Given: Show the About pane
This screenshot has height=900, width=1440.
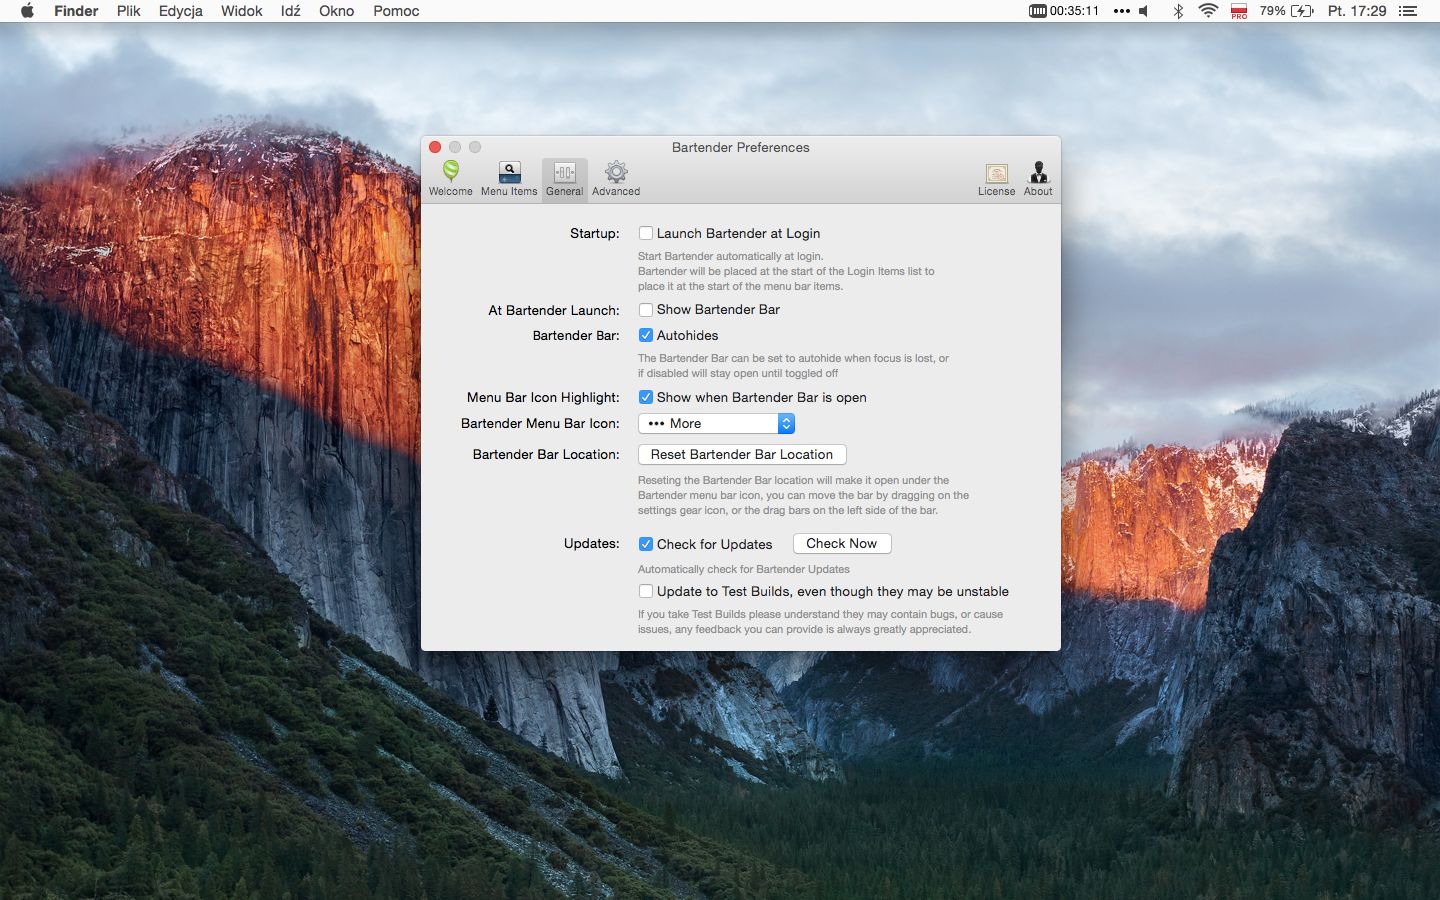Looking at the screenshot, I should 1038,179.
